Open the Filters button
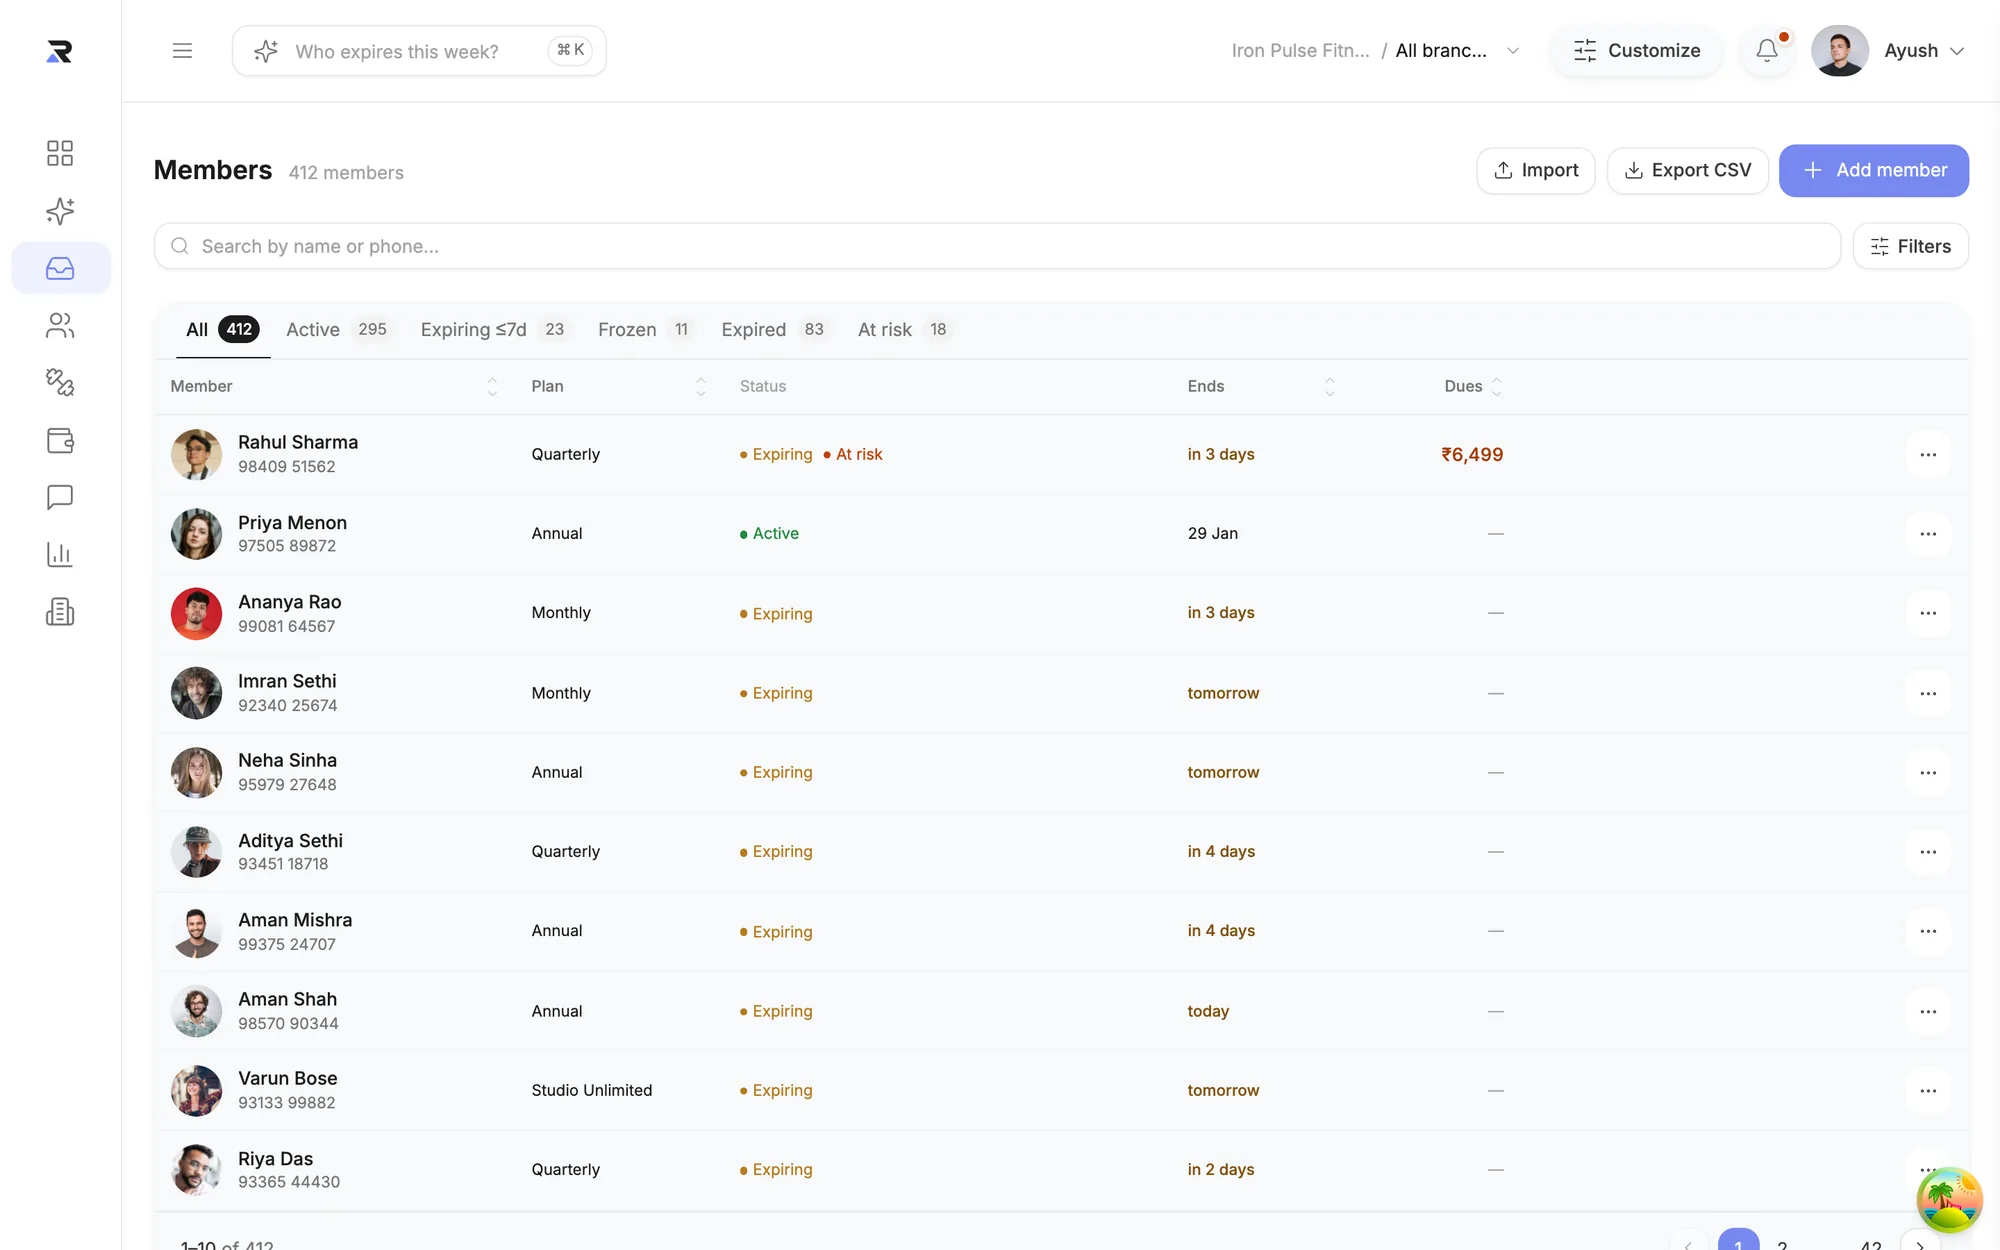This screenshot has height=1250, width=2000. [1910, 246]
